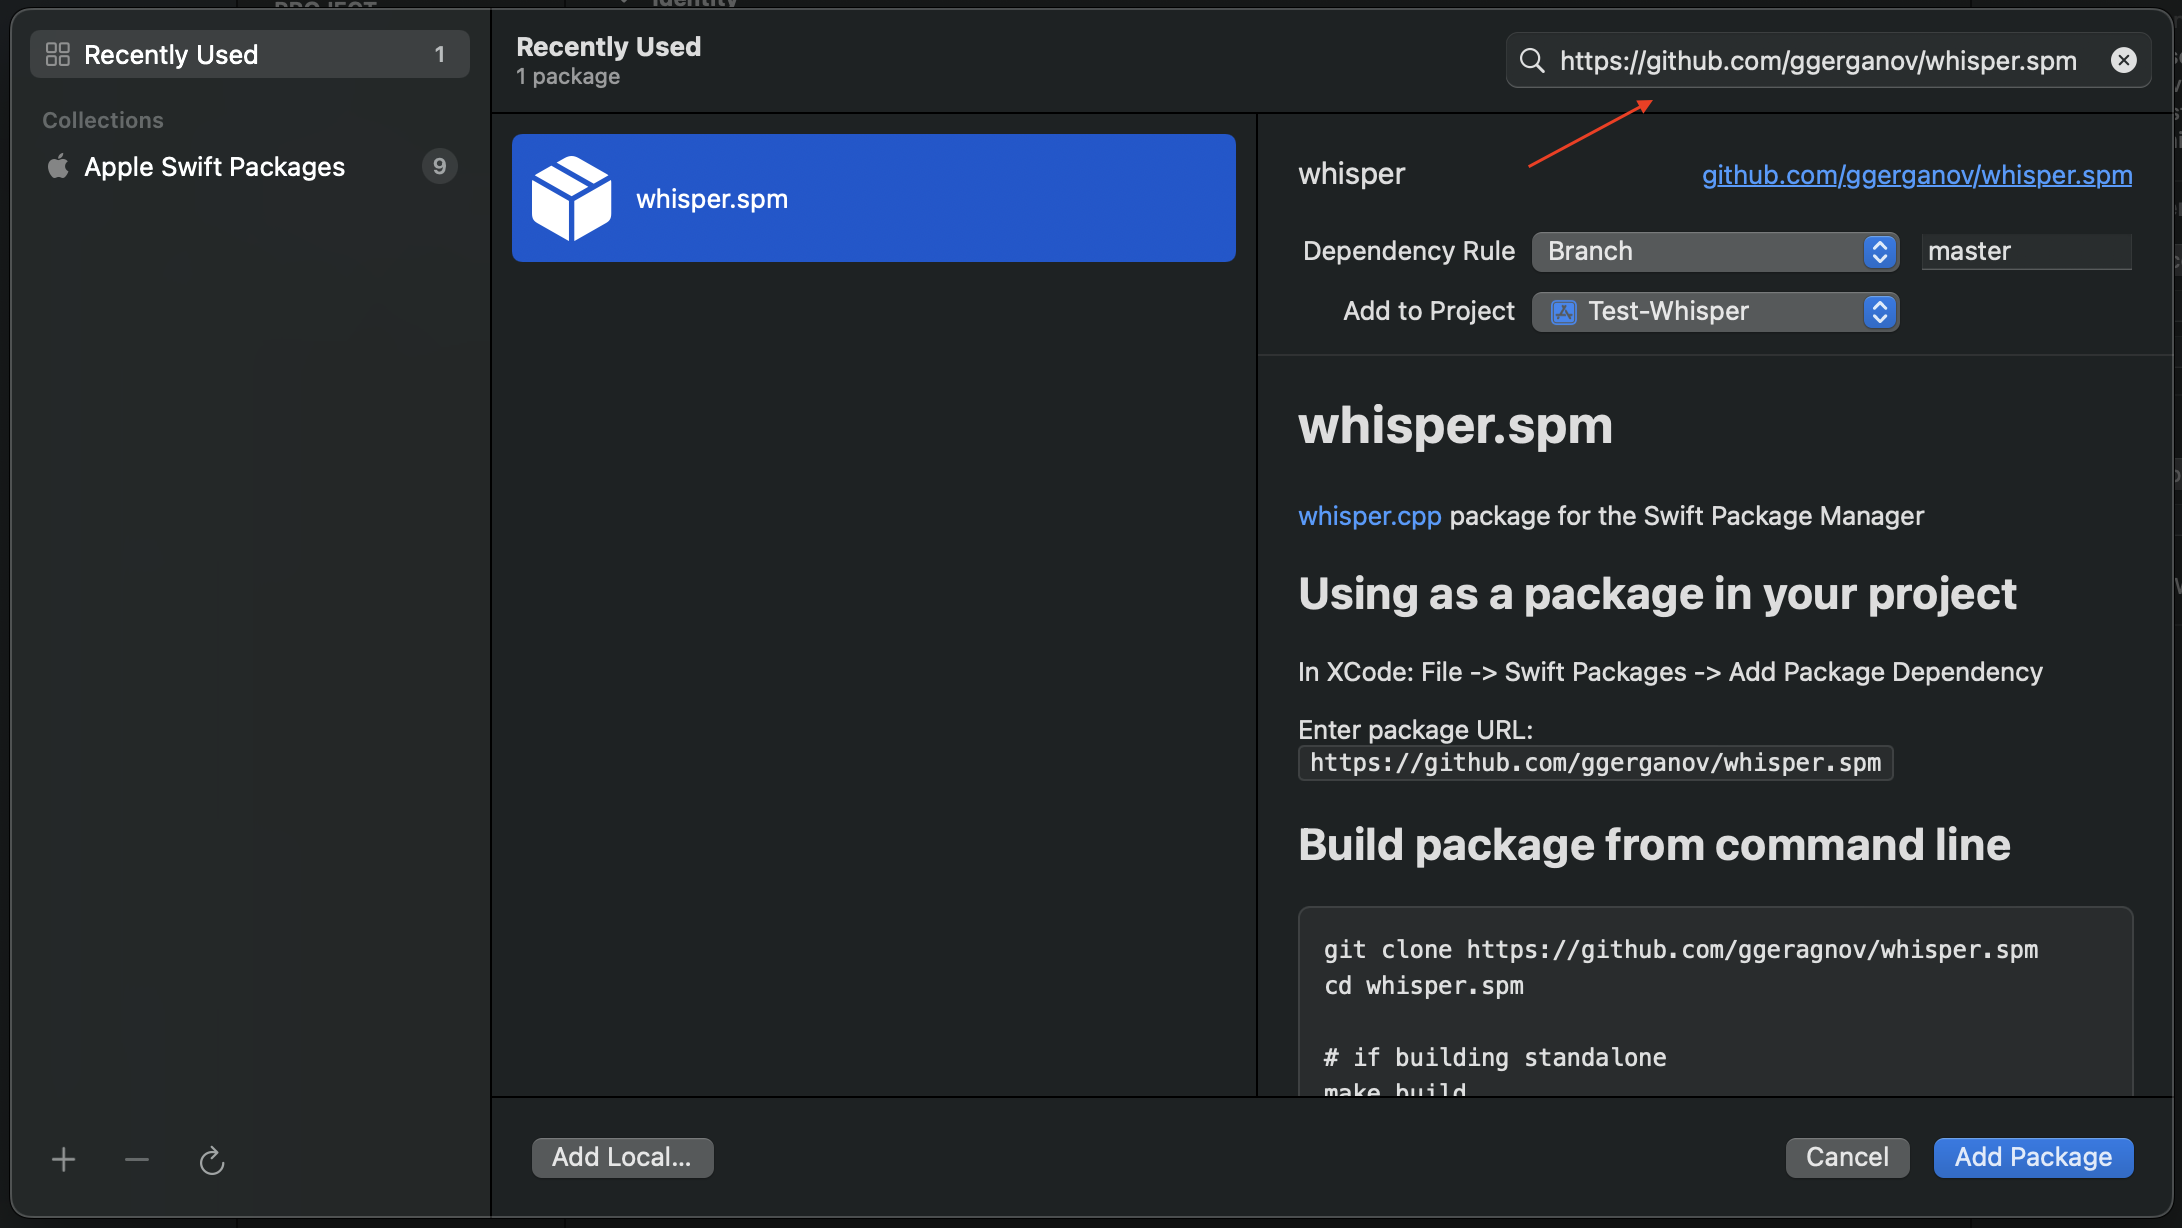Image resolution: width=2182 pixels, height=1228 pixels.
Task: Click the Add Local button
Action: (x=620, y=1156)
